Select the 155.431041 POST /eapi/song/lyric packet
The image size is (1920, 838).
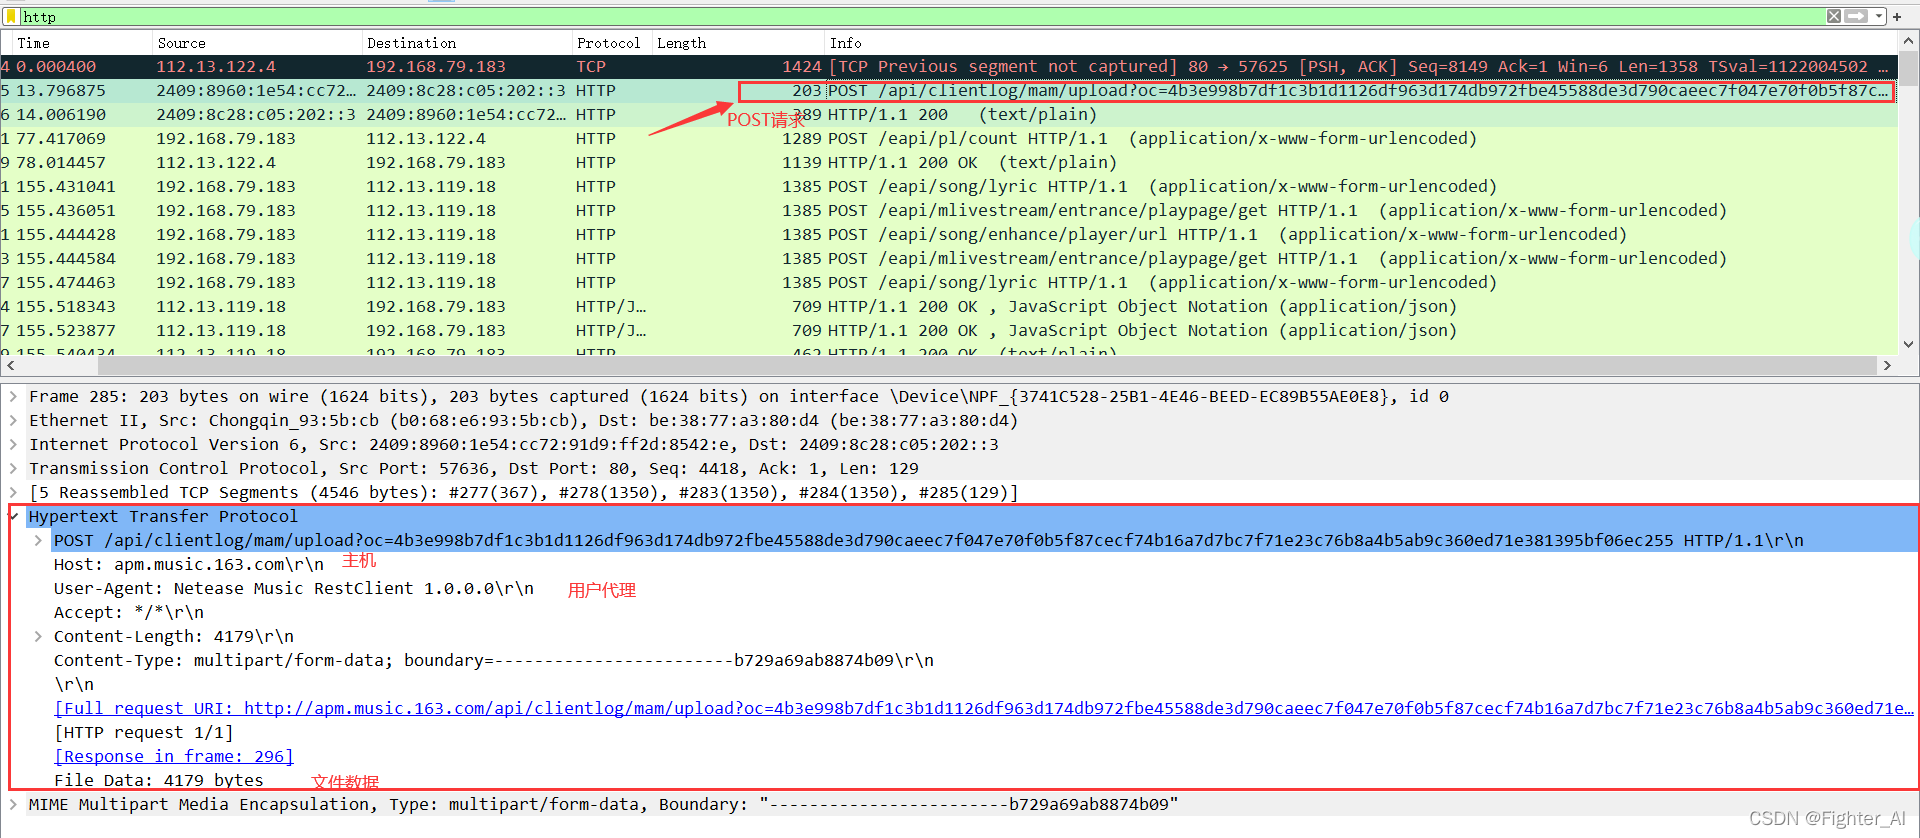948,187
